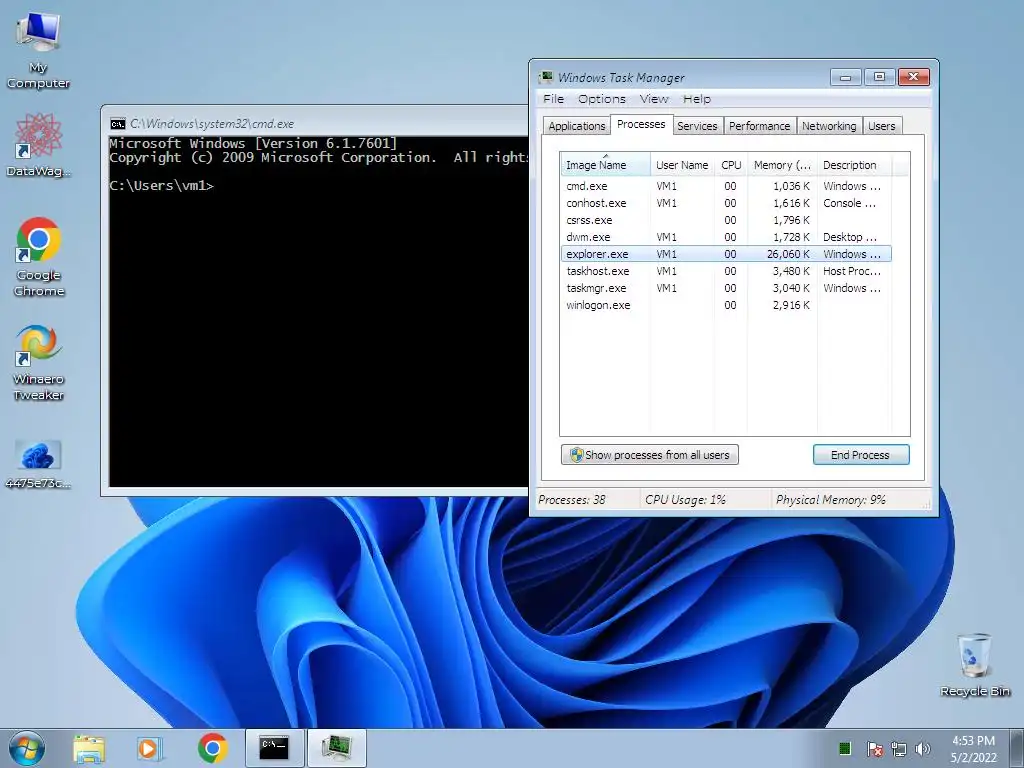Screen dimensions: 1024x768
Task: Click the Processes: 38 status bar entry
Action: click(x=571, y=500)
